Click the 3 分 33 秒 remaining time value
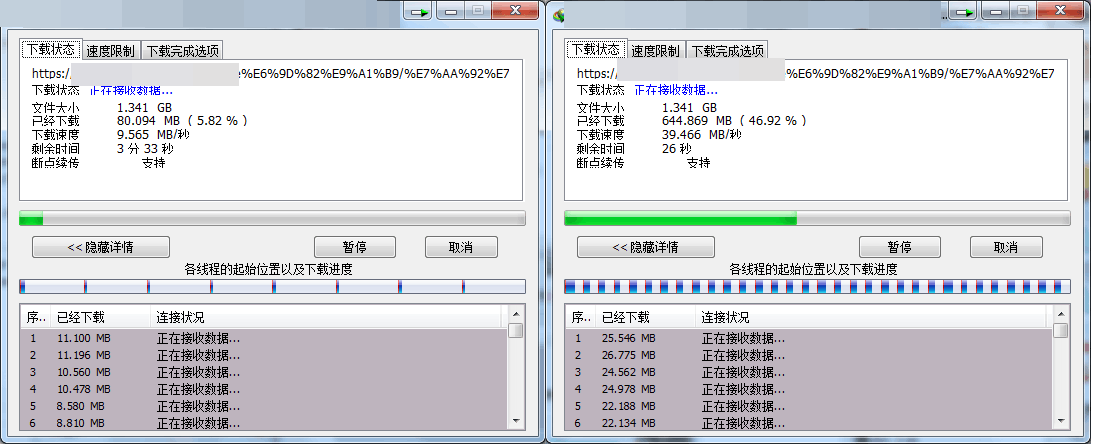The height and width of the screenshot is (444, 1098). coord(145,148)
